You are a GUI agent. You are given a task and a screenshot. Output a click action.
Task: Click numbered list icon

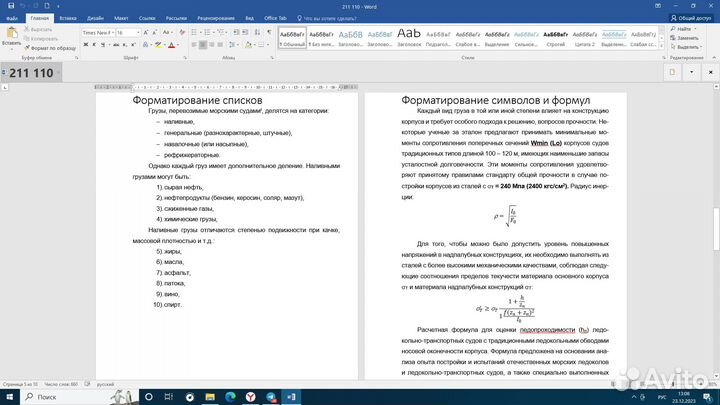207,33
